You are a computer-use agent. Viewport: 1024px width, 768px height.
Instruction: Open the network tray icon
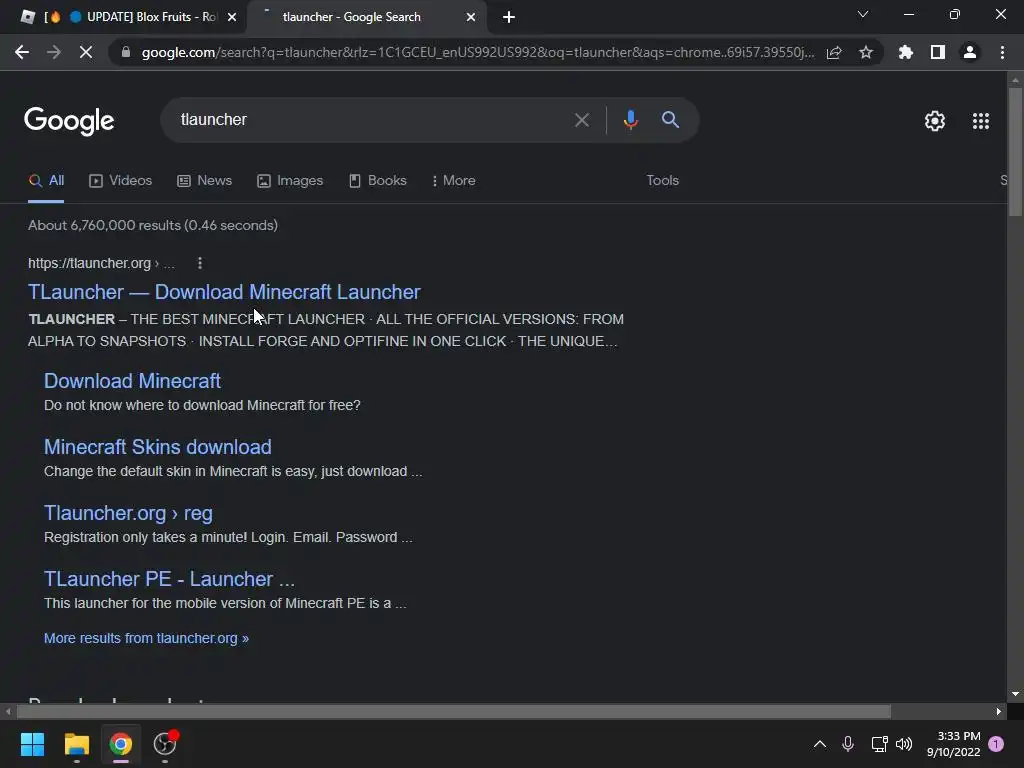pos(879,744)
